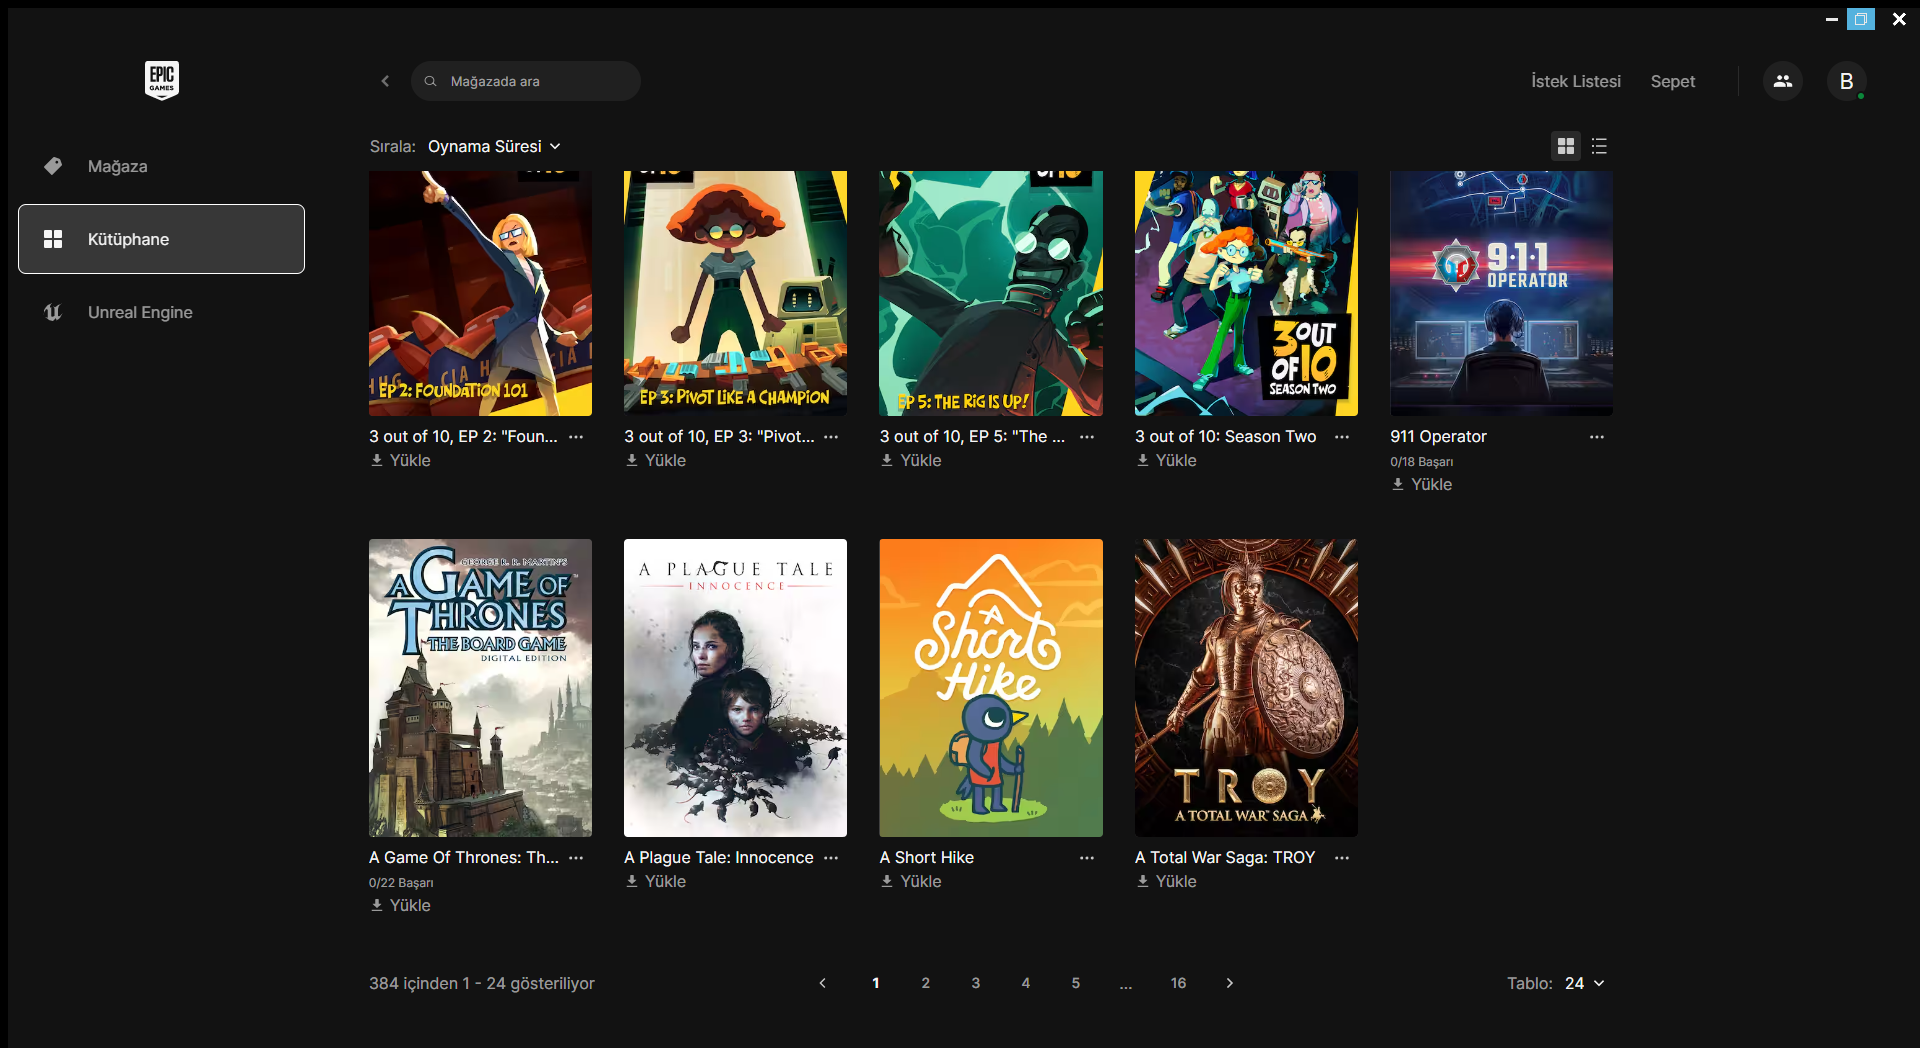Open more options for EP 5 The Rig
The image size is (1920, 1048).
[1087, 437]
